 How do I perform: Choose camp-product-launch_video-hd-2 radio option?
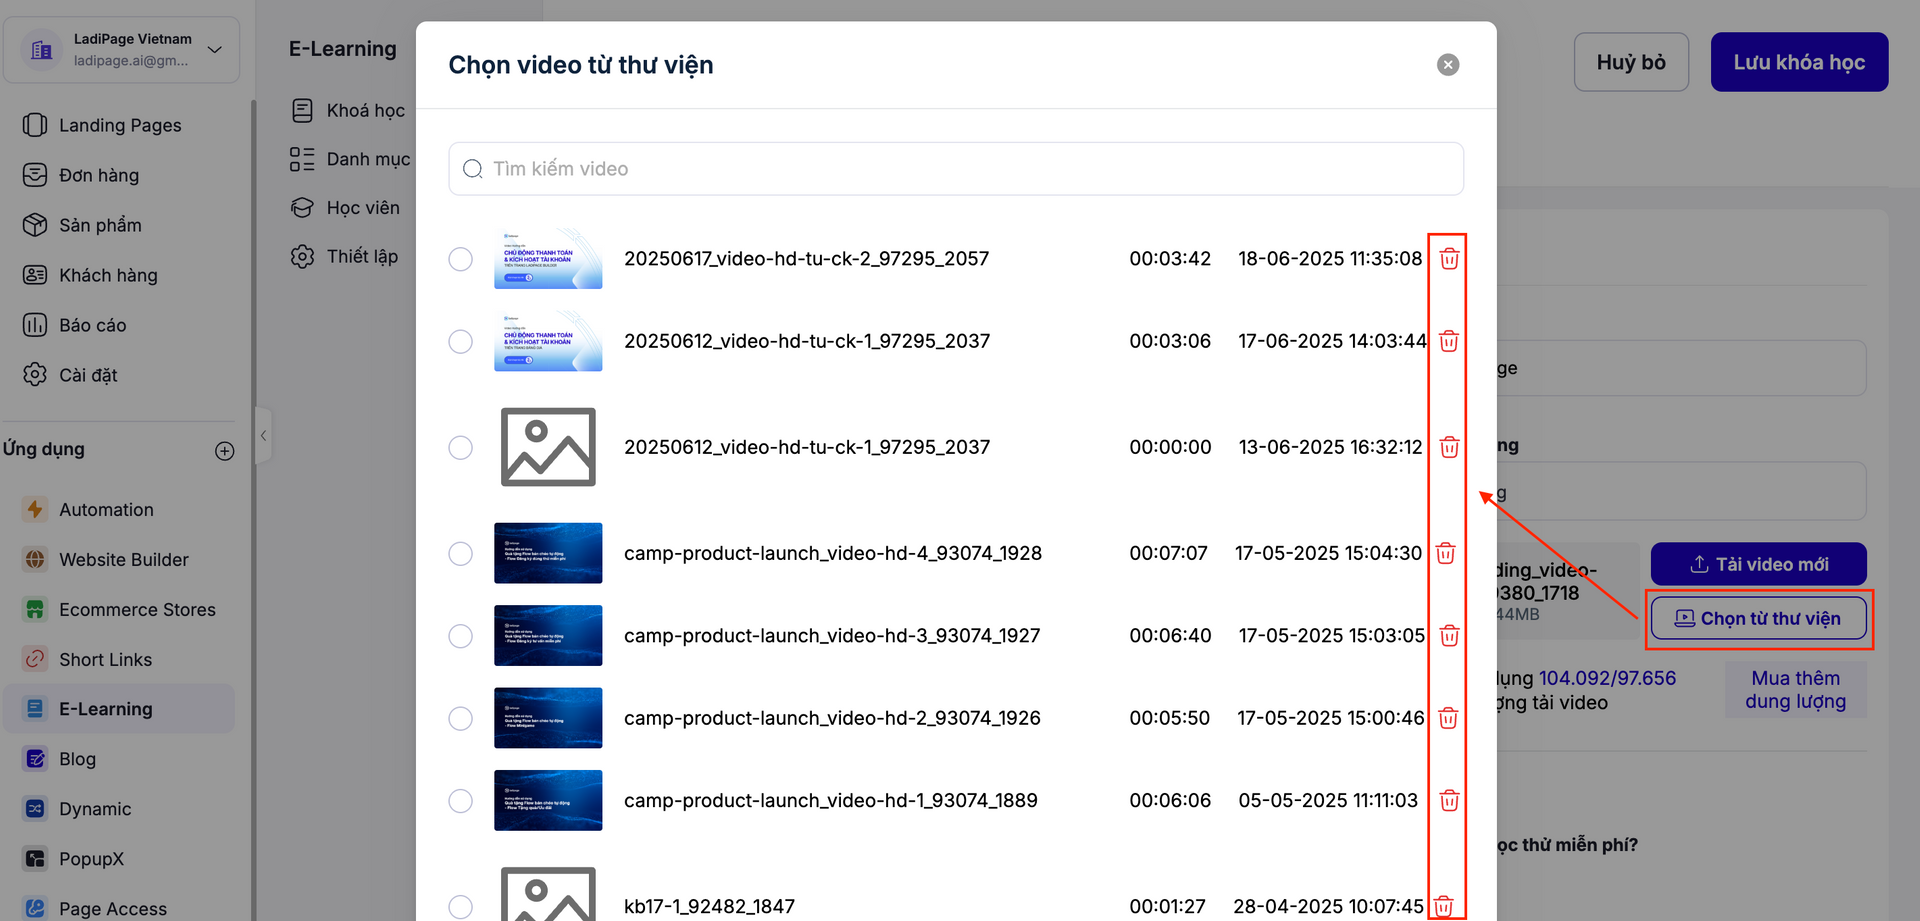pyautogui.click(x=460, y=719)
